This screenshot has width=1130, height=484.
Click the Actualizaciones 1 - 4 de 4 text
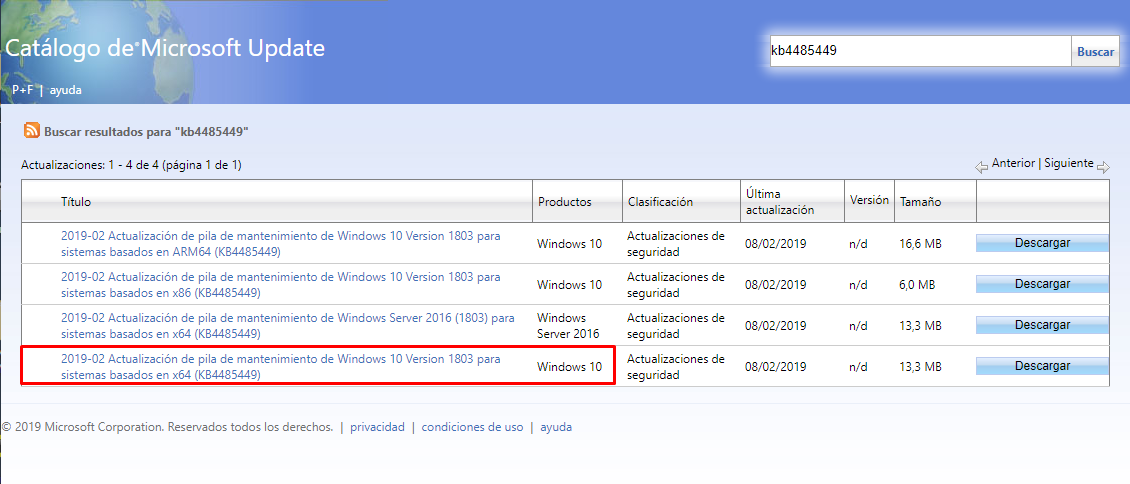tap(131, 165)
